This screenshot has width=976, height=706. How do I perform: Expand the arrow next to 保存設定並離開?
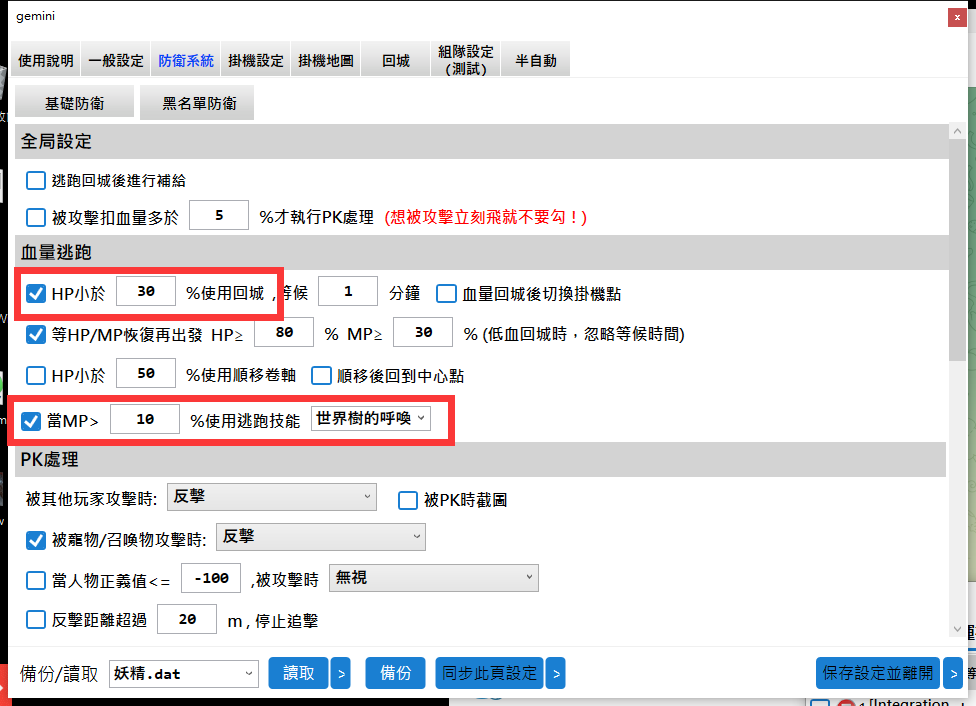953,673
